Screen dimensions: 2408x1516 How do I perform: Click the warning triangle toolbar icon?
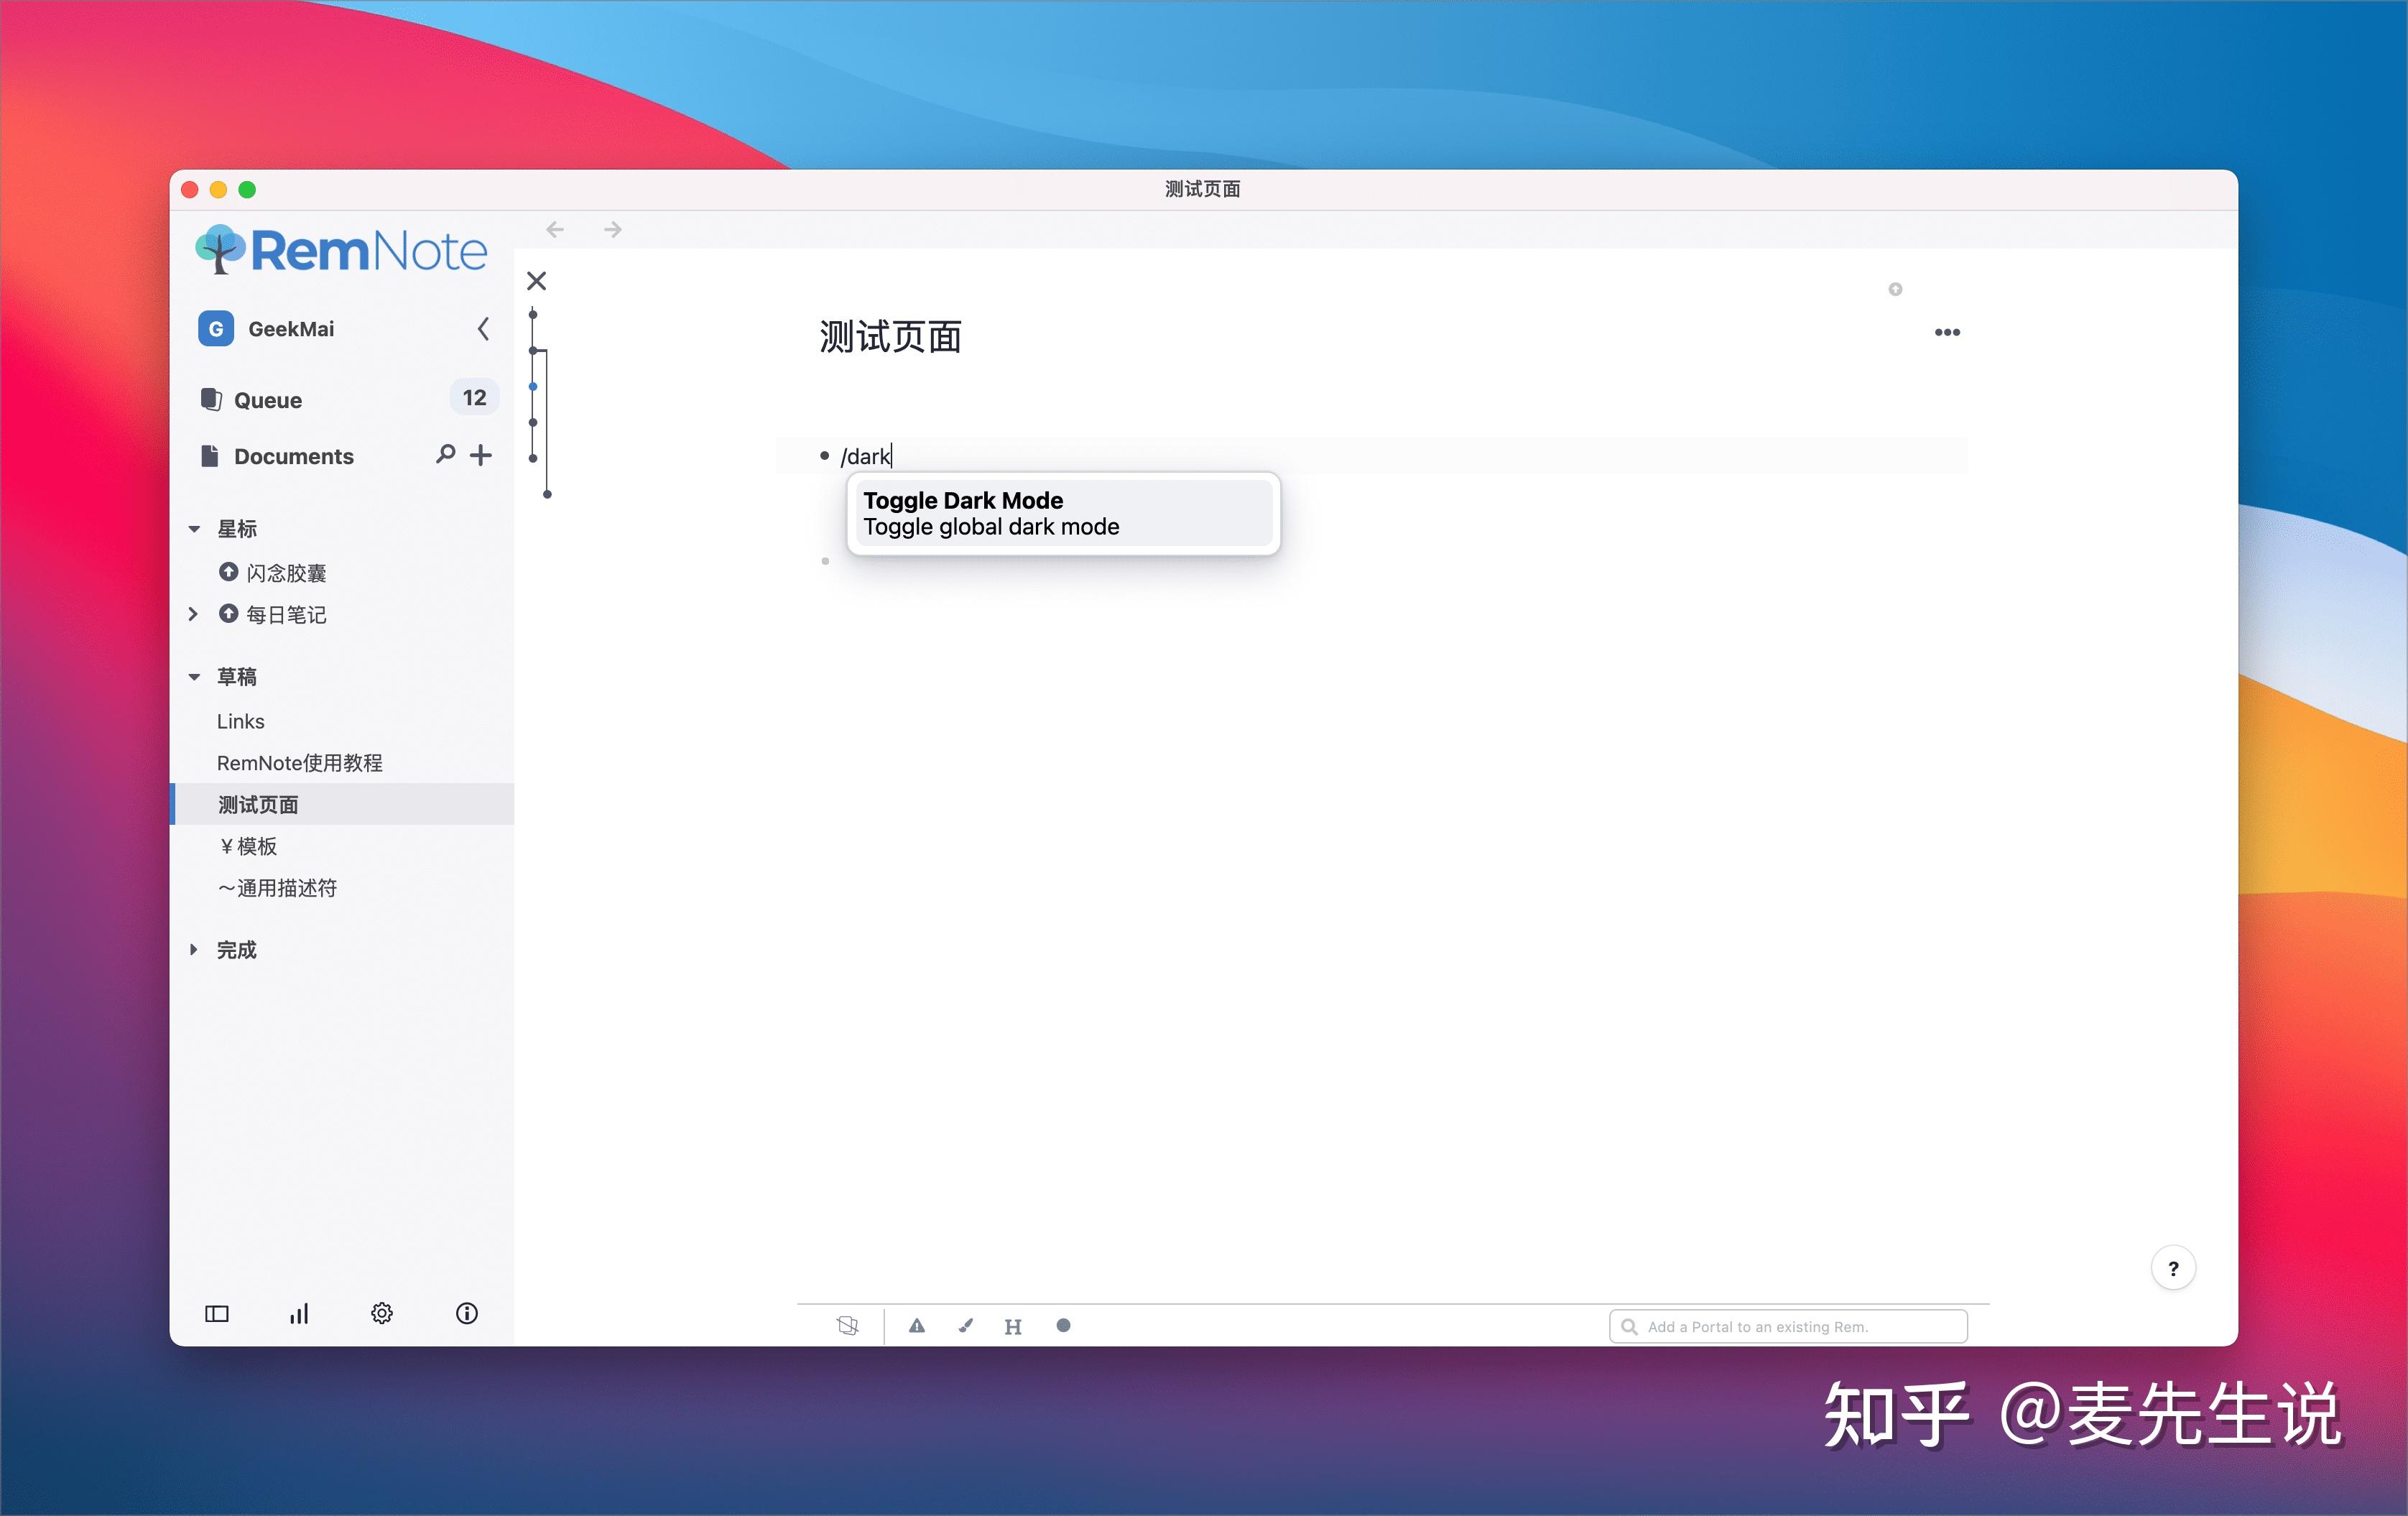coord(916,1326)
